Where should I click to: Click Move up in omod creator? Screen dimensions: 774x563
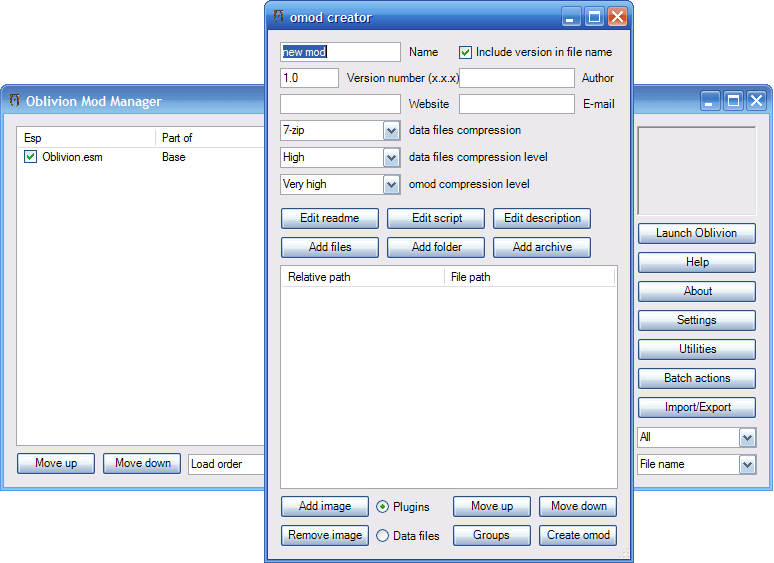[x=492, y=506]
